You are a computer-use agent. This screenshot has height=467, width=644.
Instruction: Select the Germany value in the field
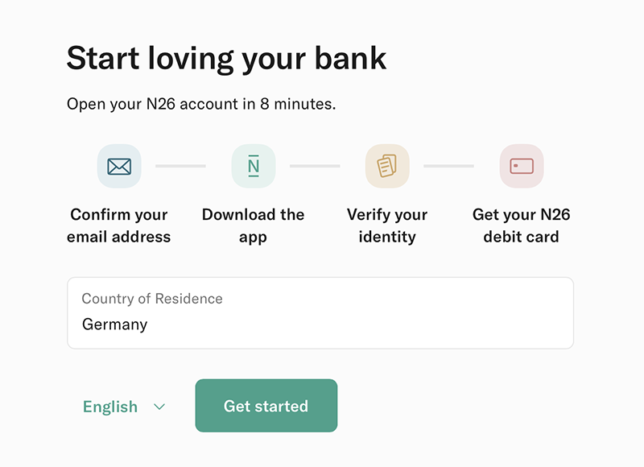pos(115,324)
